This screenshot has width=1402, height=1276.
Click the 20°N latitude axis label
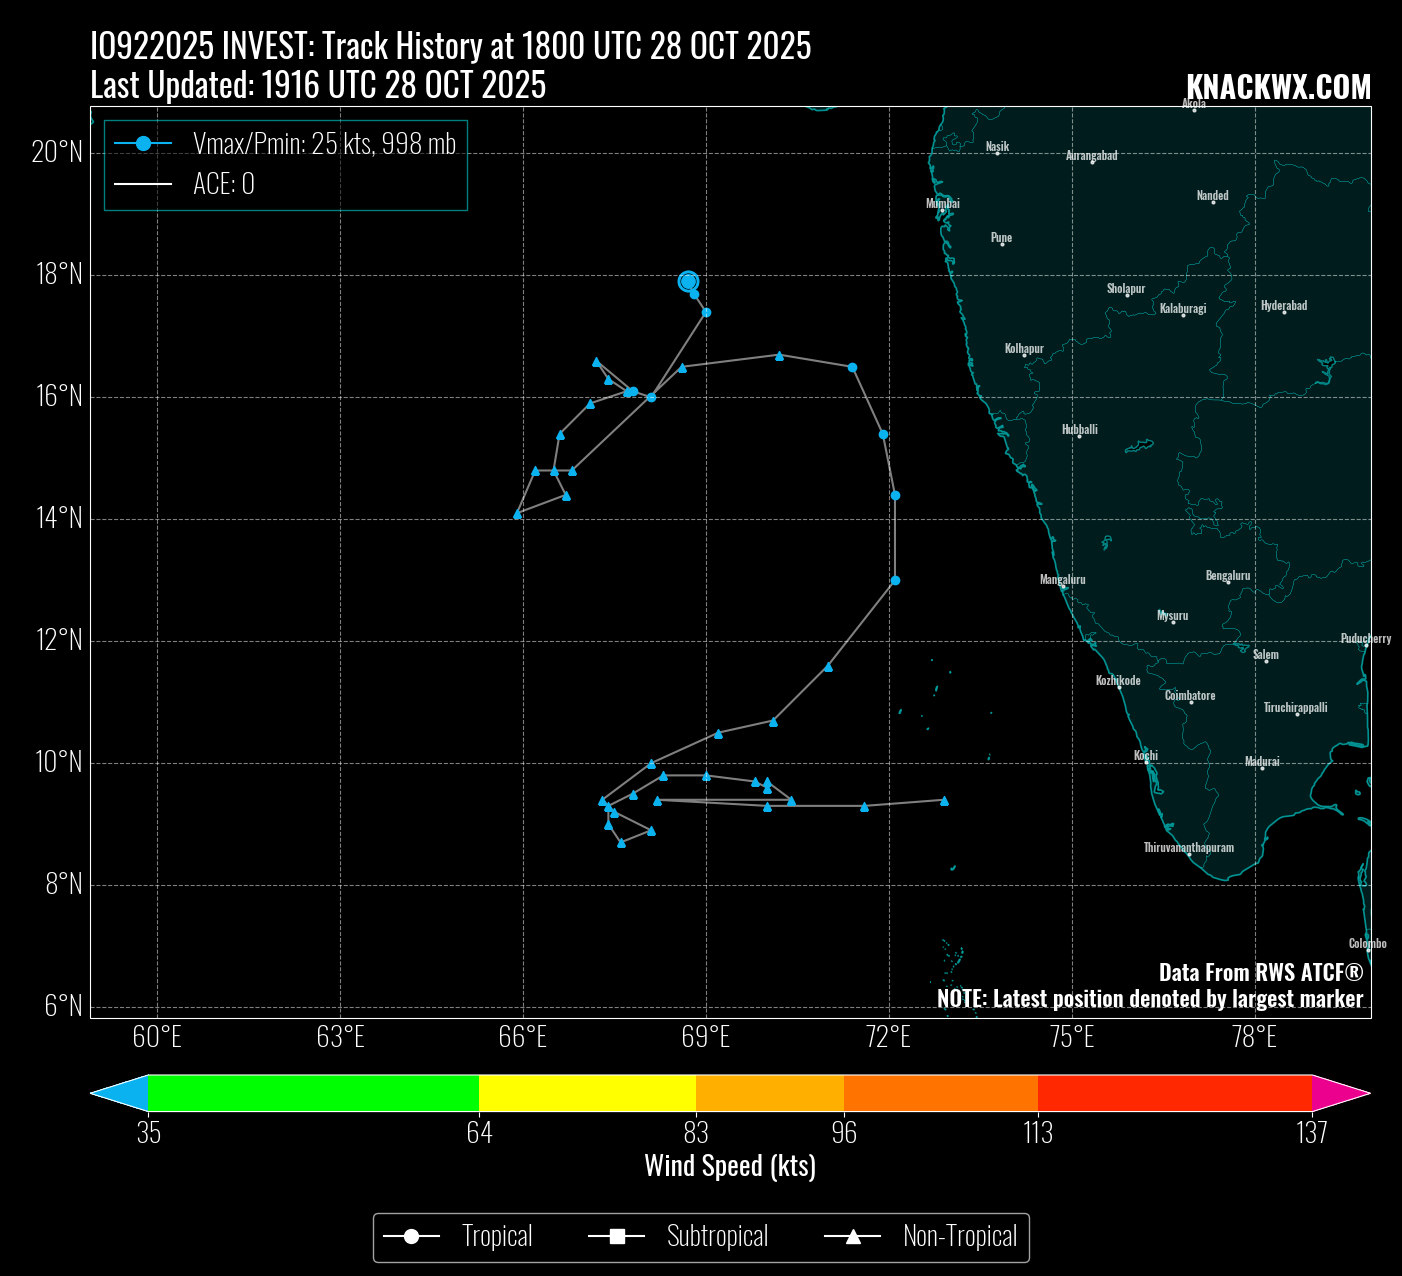tap(57, 152)
